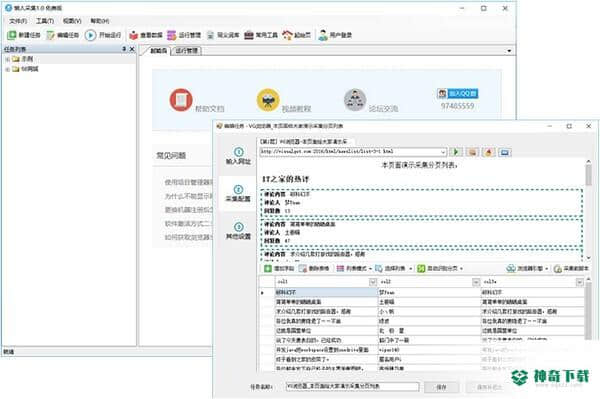The height and width of the screenshot is (399, 600).
Task: Click the 增加字段 green plus icon in edit window
Action: tap(268, 269)
